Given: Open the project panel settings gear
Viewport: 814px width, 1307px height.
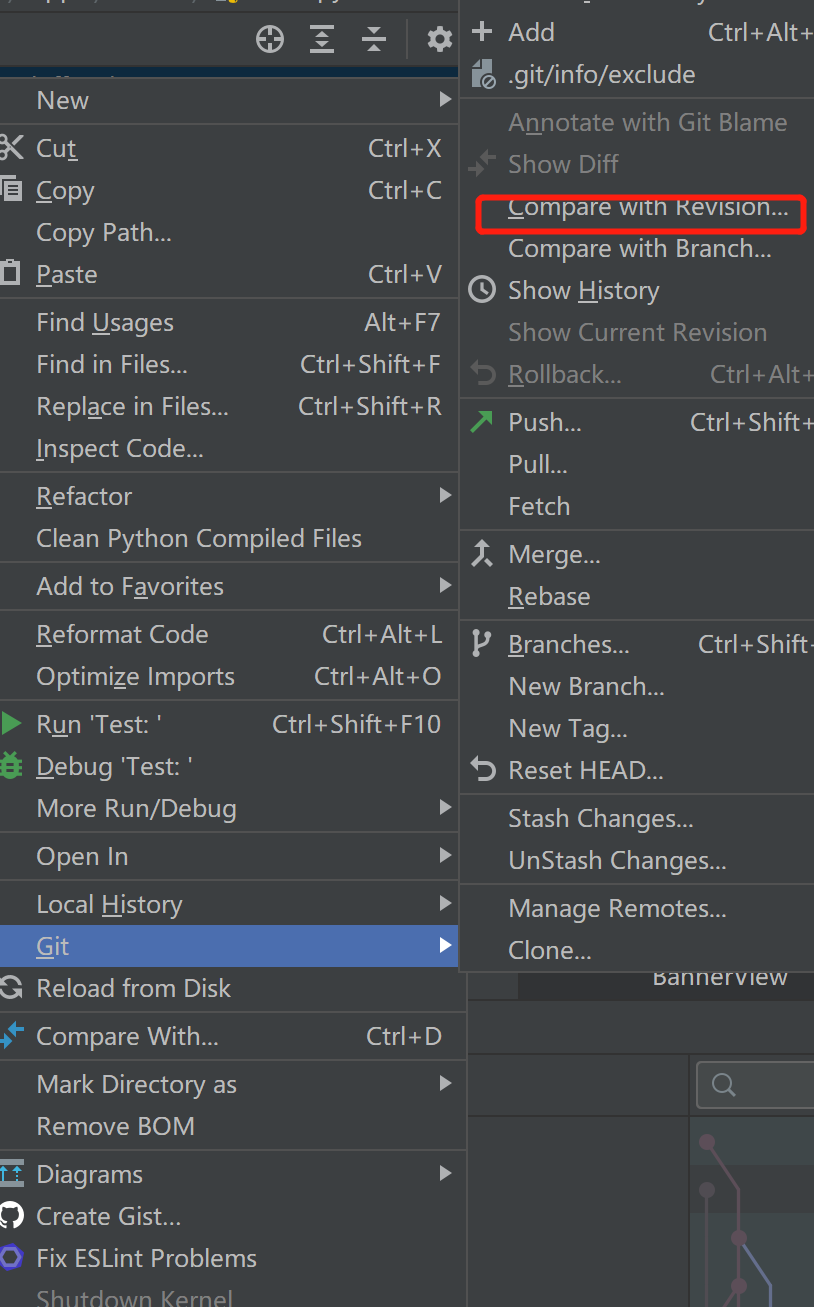Looking at the screenshot, I should pyautogui.click(x=439, y=39).
